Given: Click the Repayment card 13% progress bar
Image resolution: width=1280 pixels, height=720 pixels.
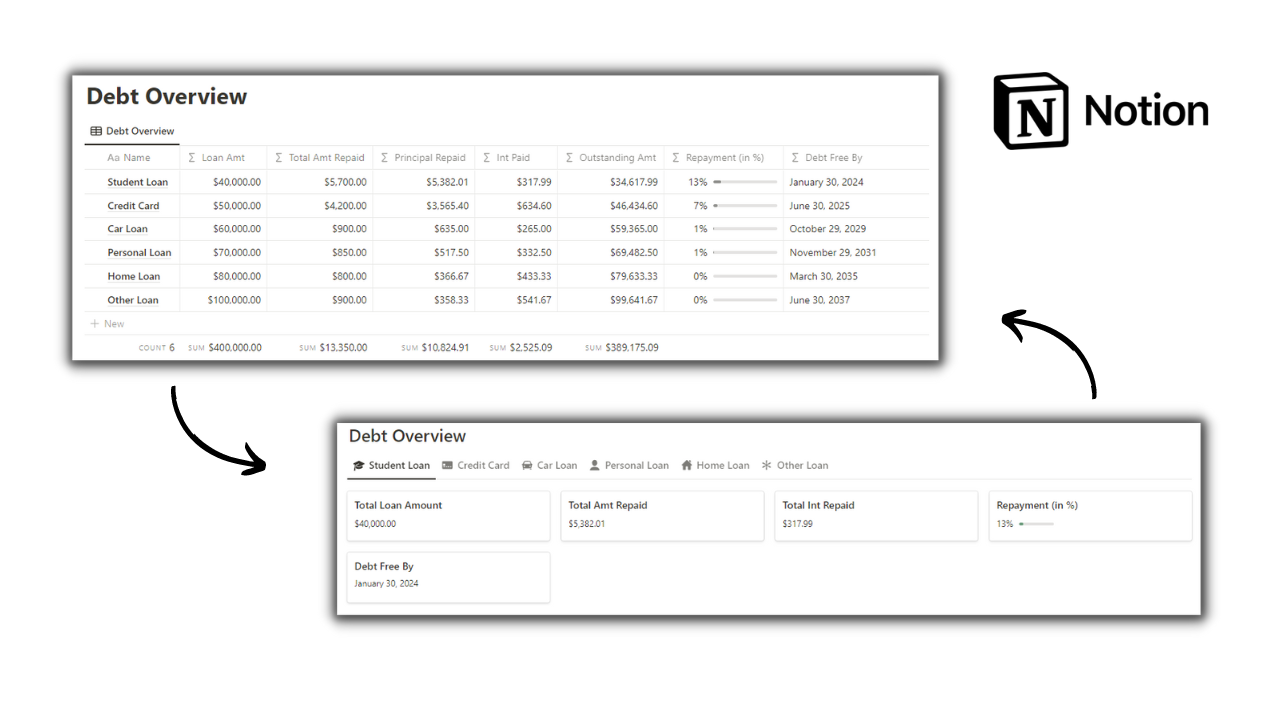Looking at the screenshot, I should 1036,523.
